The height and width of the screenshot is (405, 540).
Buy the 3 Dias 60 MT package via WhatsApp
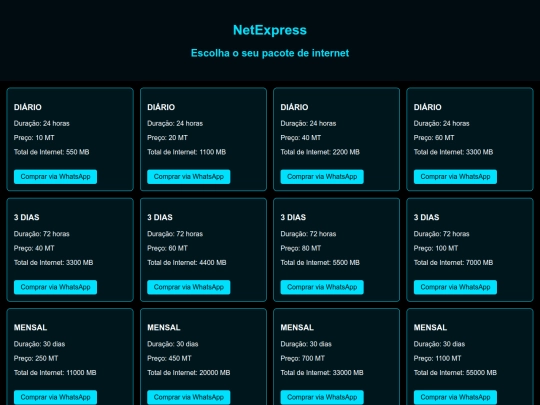point(189,287)
